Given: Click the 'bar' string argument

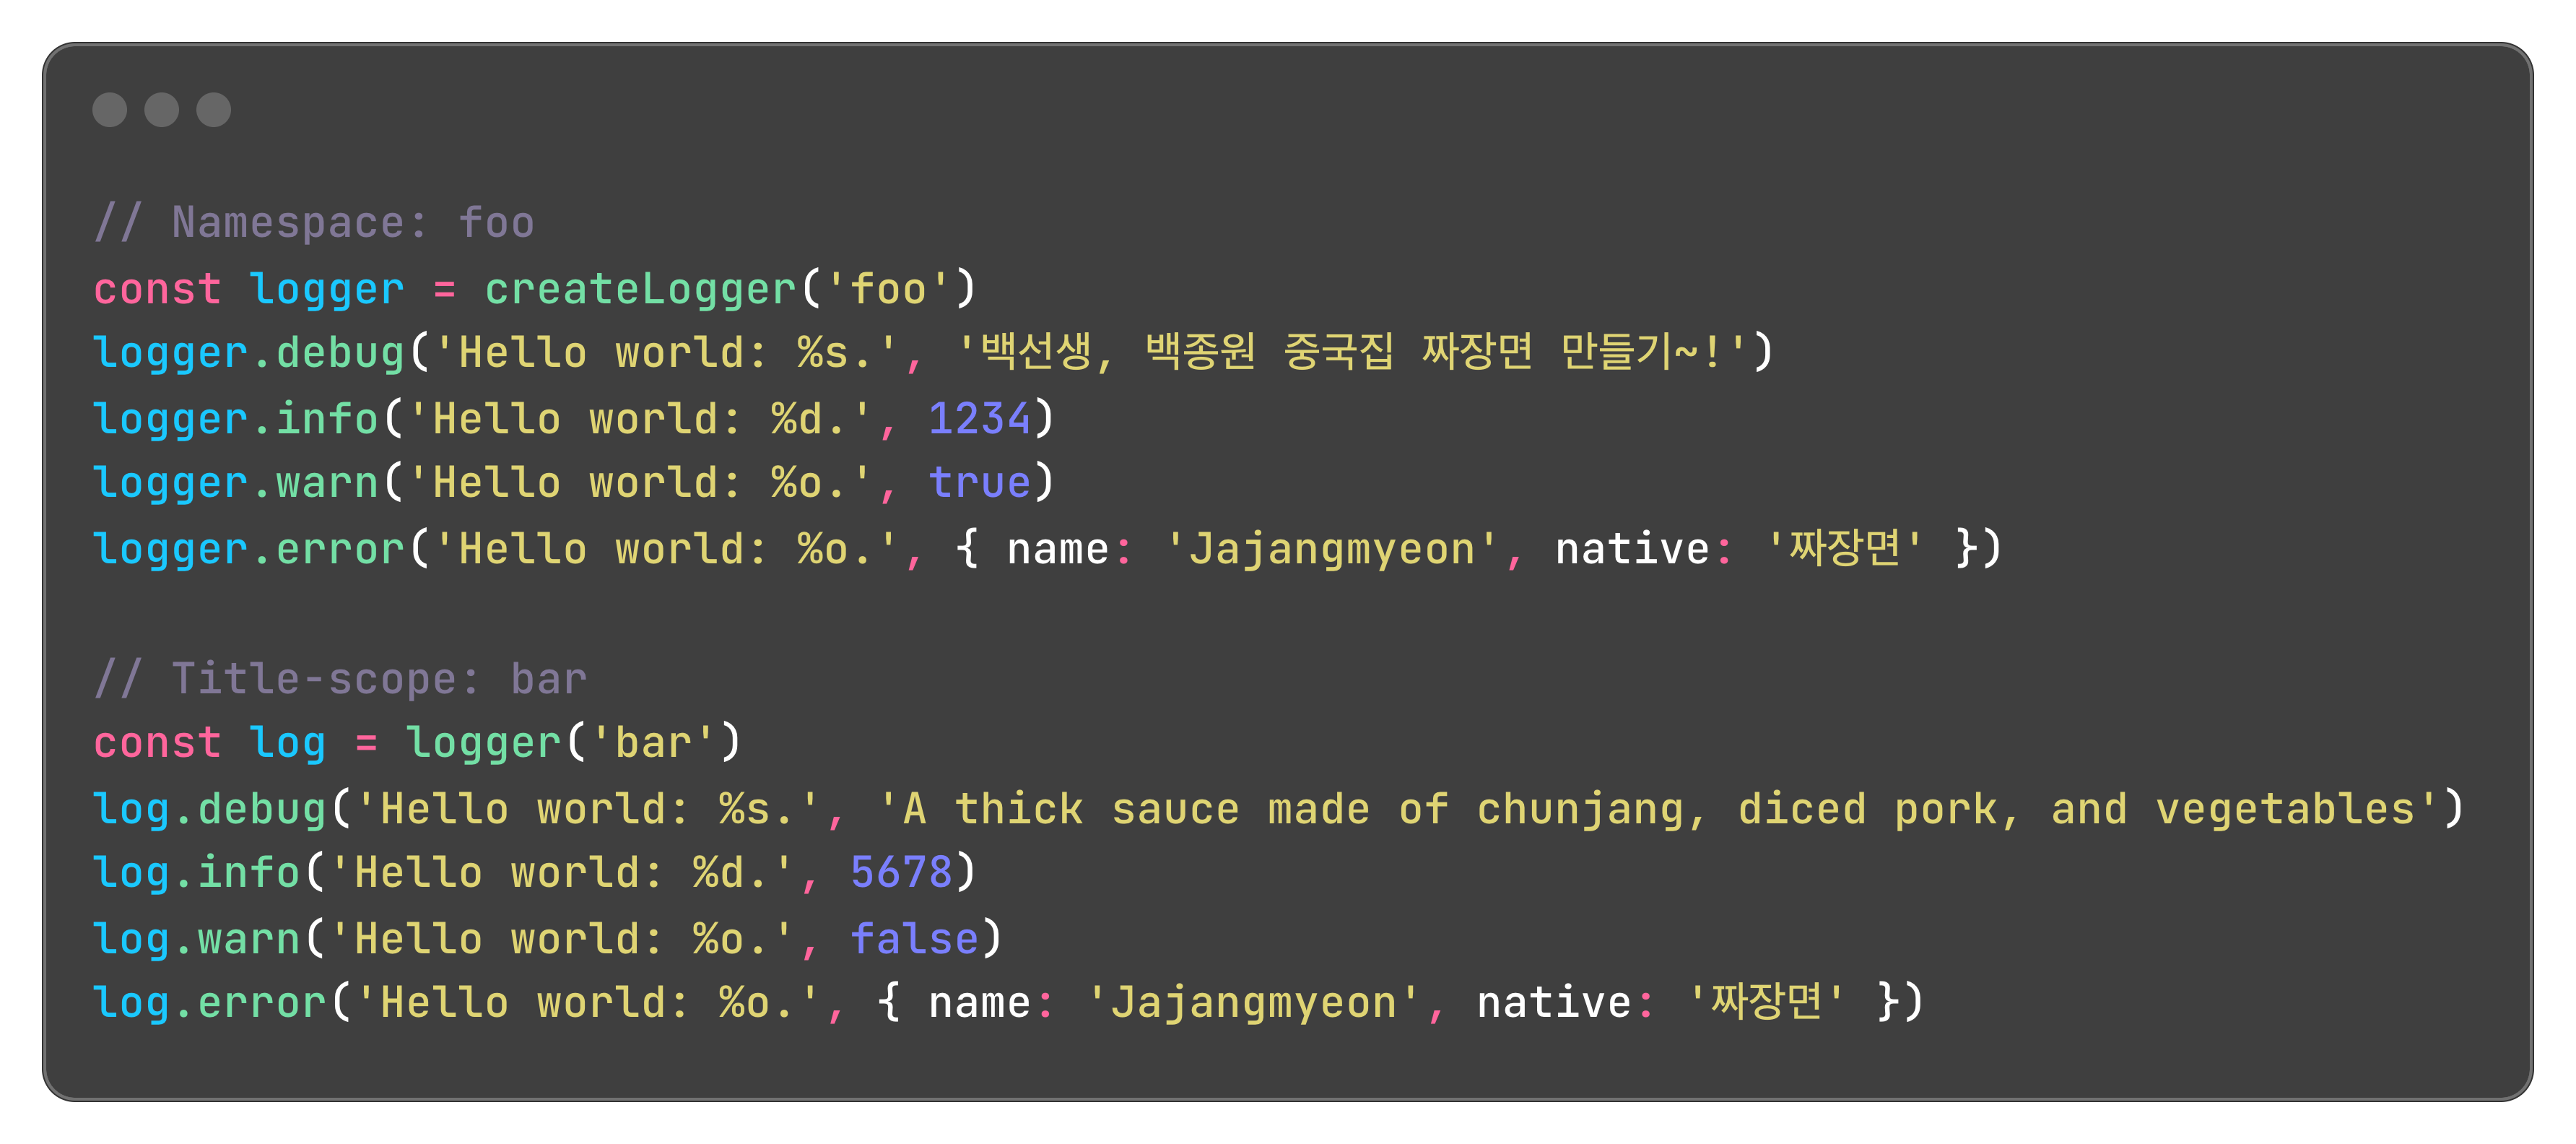Looking at the screenshot, I should coord(653,743).
